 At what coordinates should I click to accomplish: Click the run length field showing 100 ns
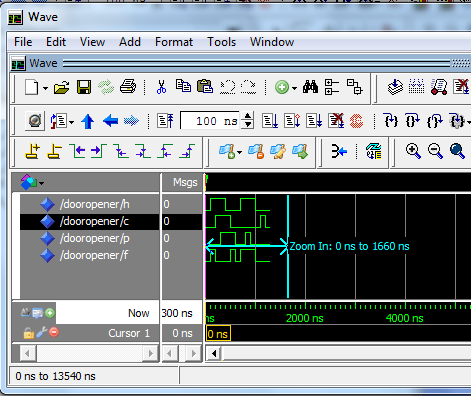[210, 121]
